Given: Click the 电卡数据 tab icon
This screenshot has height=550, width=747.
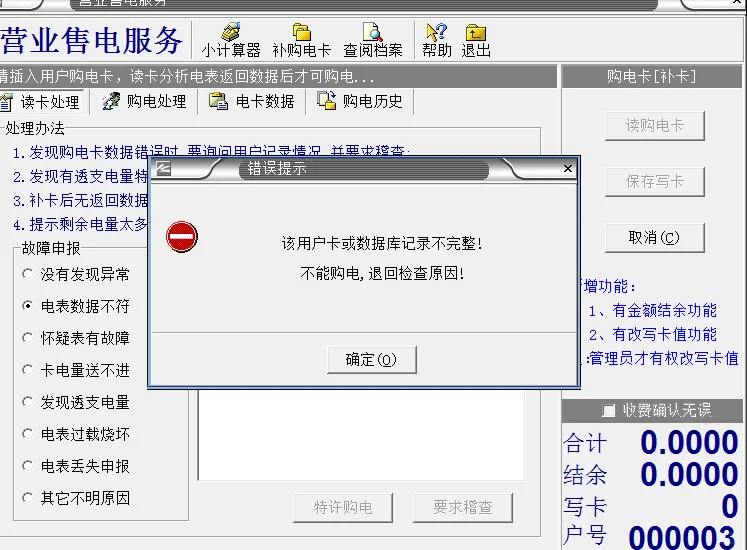Looking at the screenshot, I should [219, 101].
